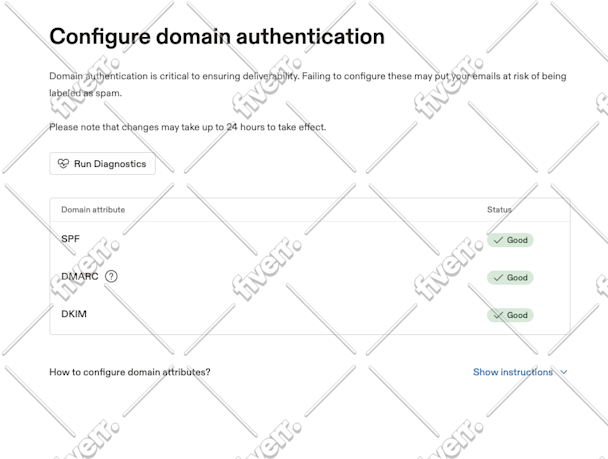This screenshot has width=608, height=459.
Task: Click the heart pulse diagnostics icon
Action: click(x=63, y=164)
